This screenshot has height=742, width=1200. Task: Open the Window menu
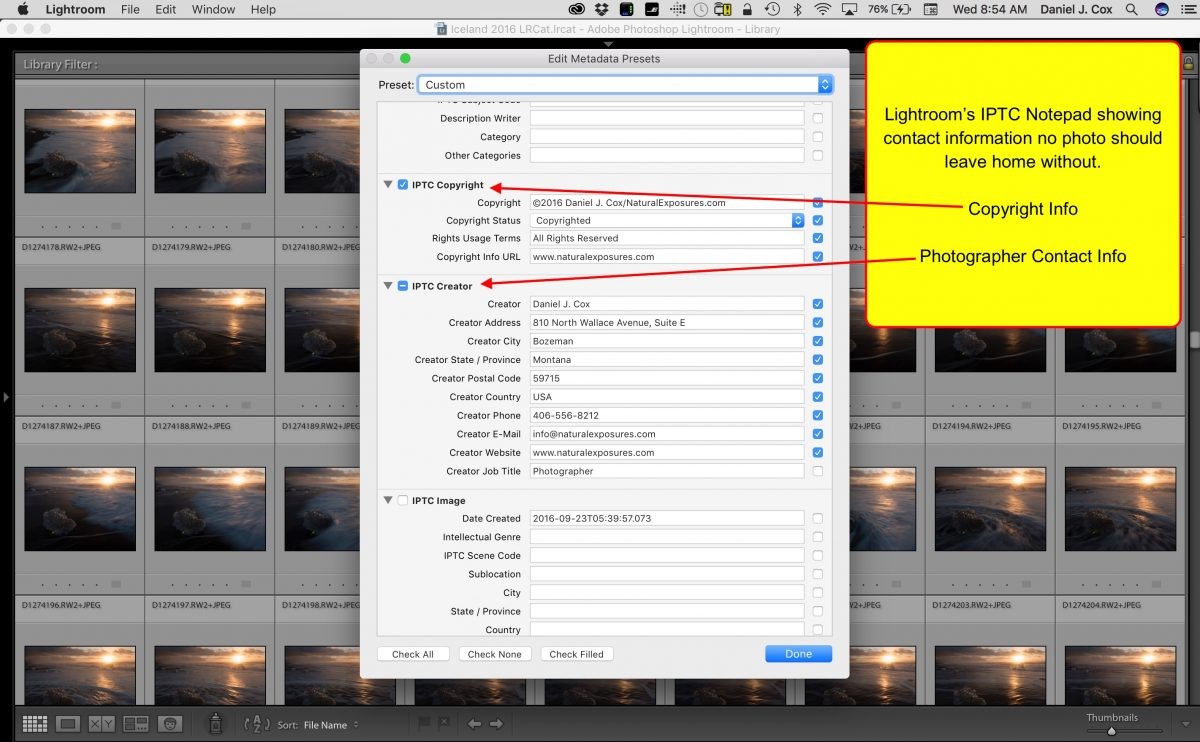pos(213,9)
